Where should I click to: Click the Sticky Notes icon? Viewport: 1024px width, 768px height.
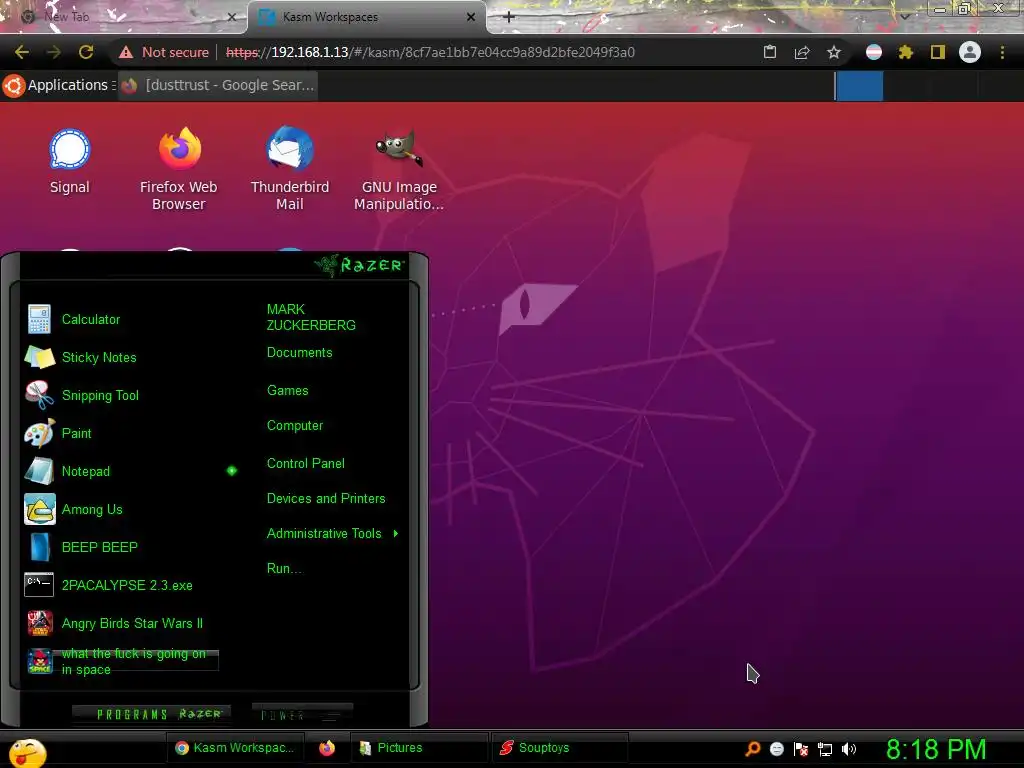40,357
